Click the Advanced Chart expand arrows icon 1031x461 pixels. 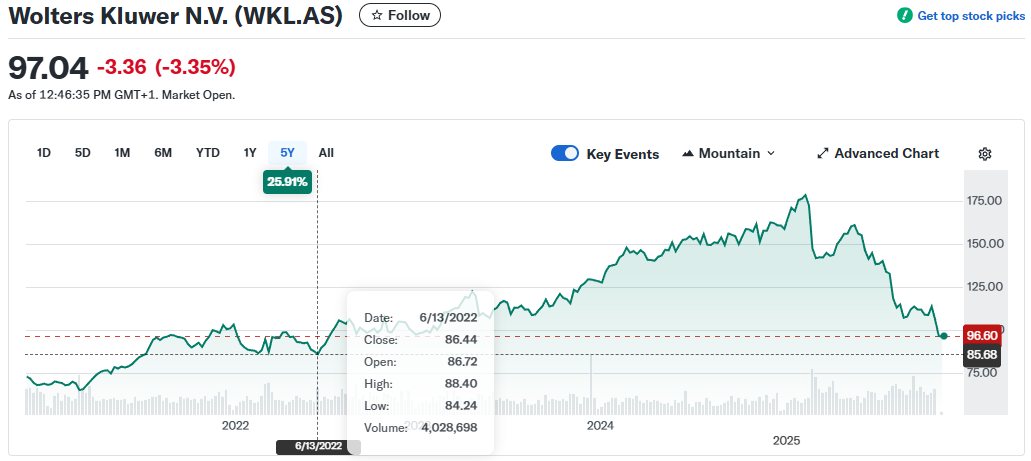coord(823,154)
